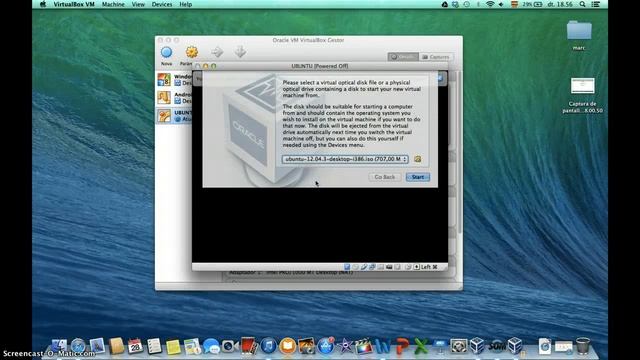Click the network indicator in VM status bar
This screenshot has height=360, width=640.
pyautogui.click(x=372, y=267)
